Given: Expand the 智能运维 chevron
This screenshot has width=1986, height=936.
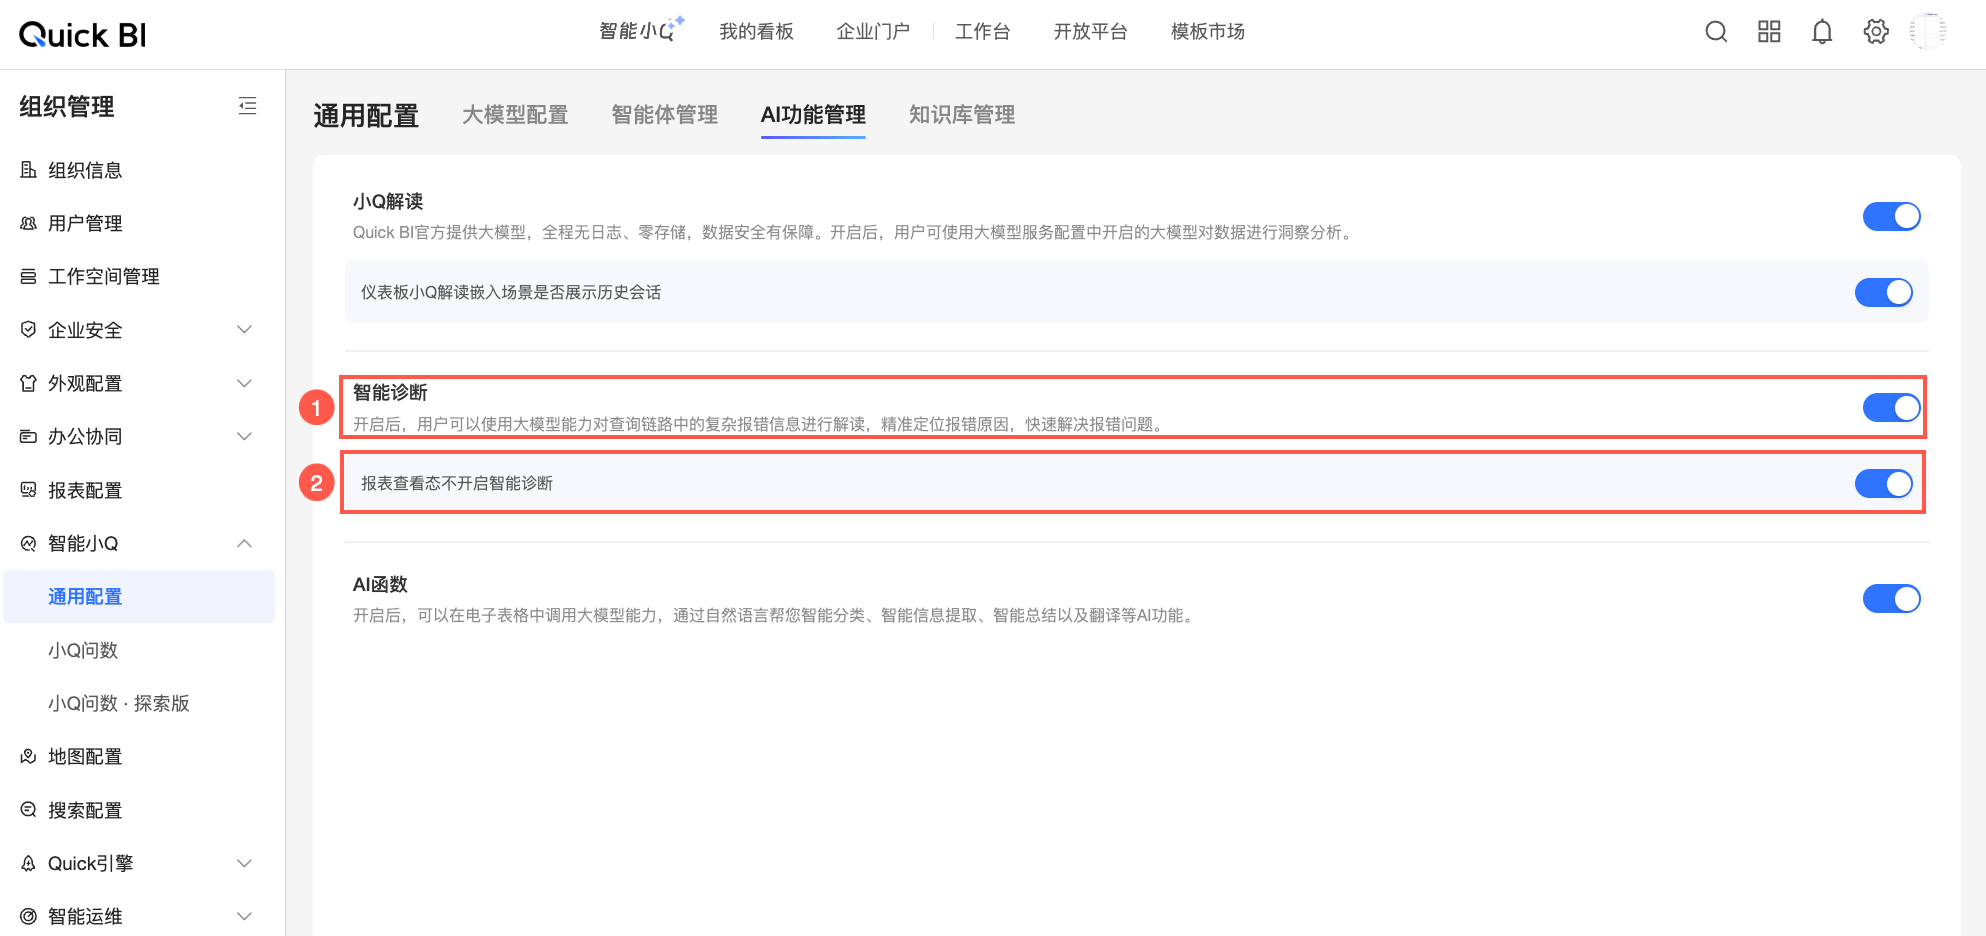Looking at the screenshot, I should (x=244, y=916).
